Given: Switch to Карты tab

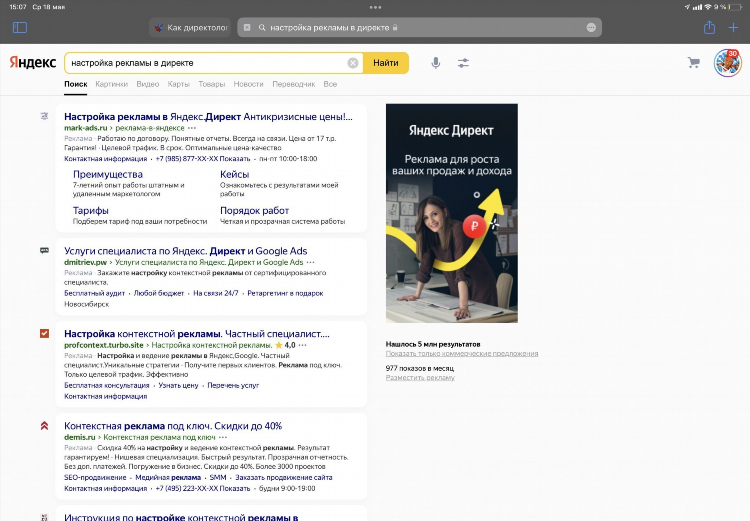Looking at the screenshot, I should [x=178, y=84].
